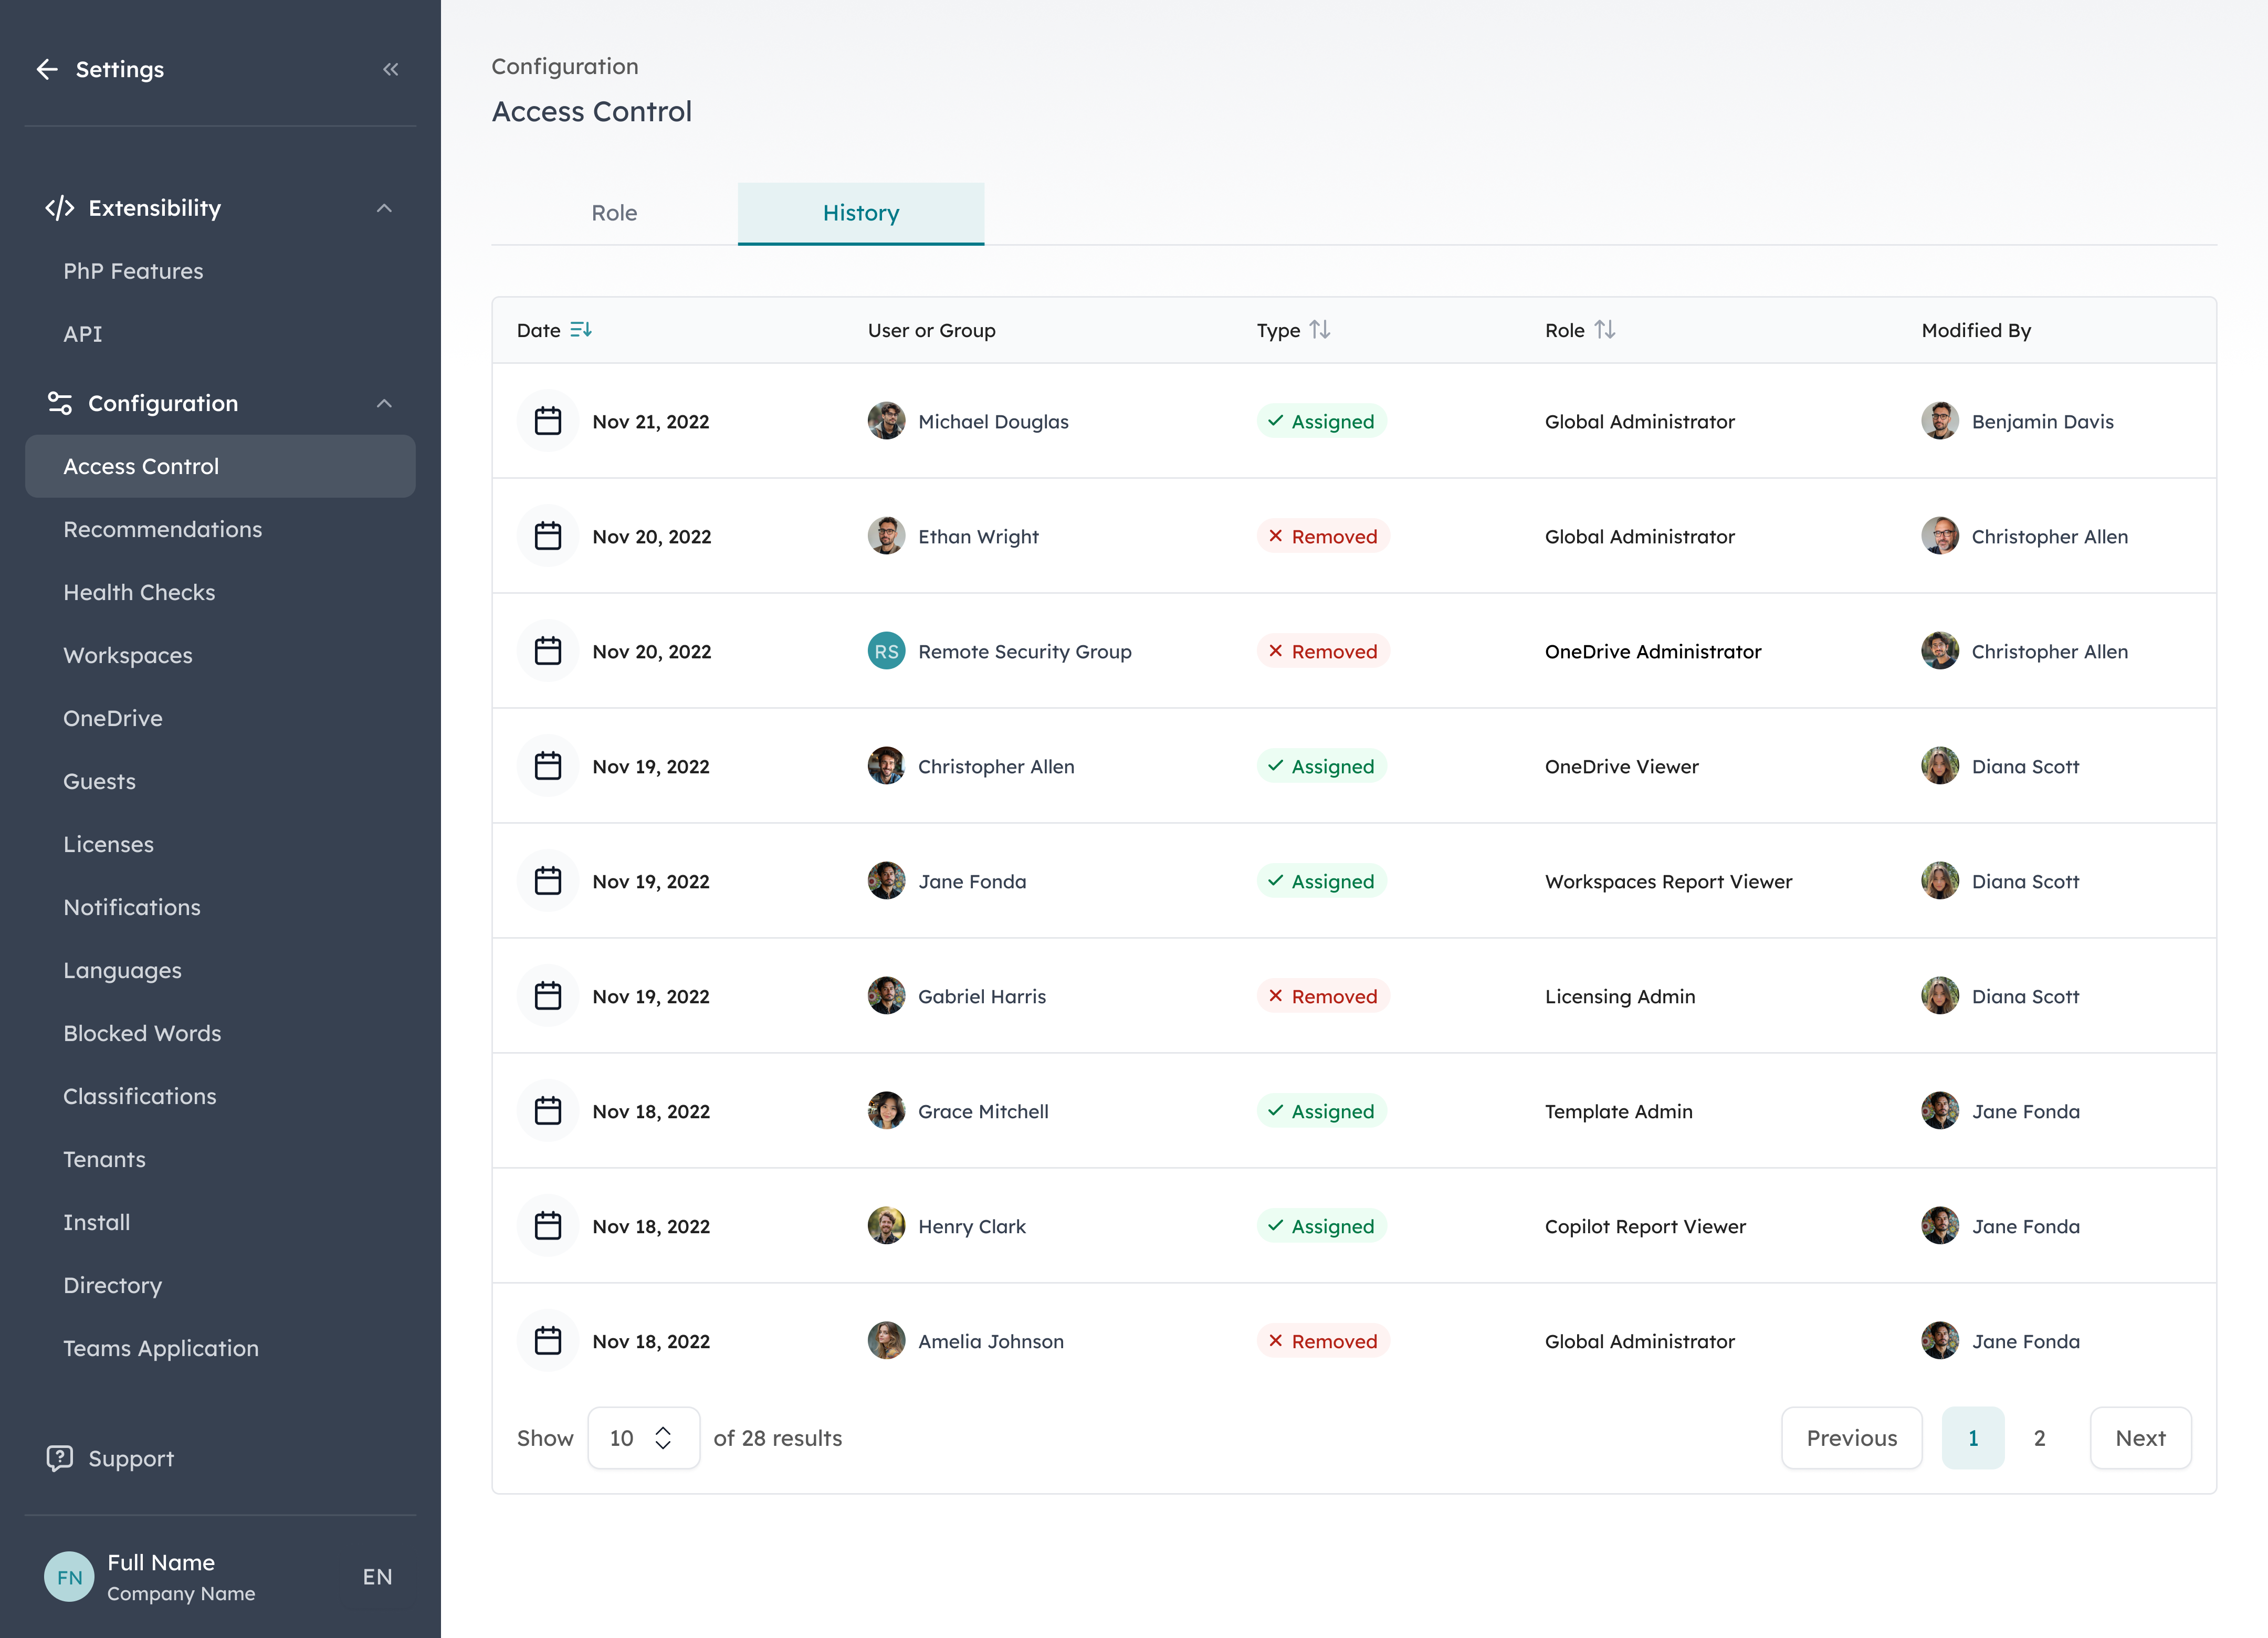
Task: Click the back arrow beside Settings
Action: 47,69
